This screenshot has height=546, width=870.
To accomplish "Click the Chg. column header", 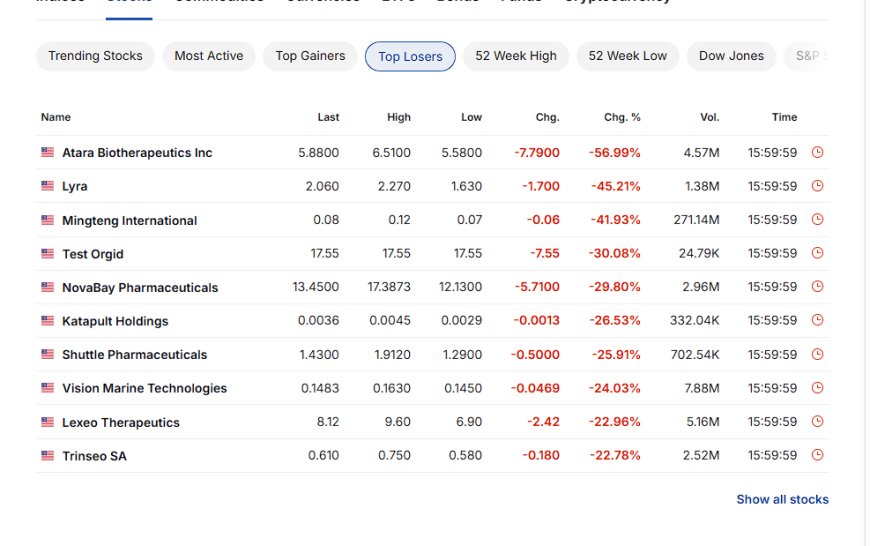I will pyautogui.click(x=547, y=117).
